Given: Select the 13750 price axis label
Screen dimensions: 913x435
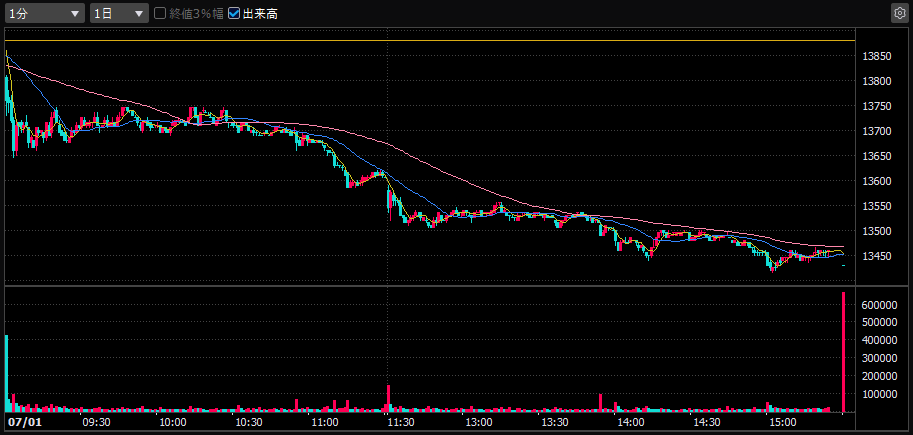Looking at the screenshot, I should (877, 106).
